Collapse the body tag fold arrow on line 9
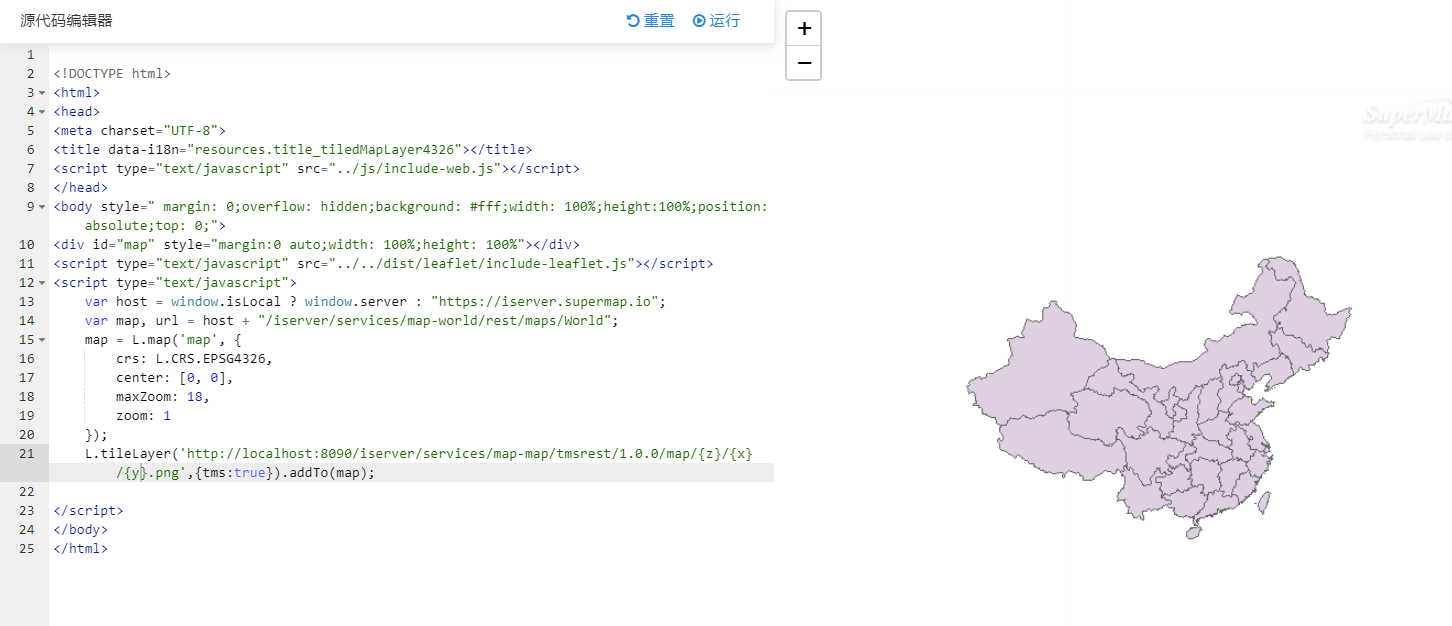The height and width of the screenshot is (626, 1452). pyautogui.click(x=42, y=207)
